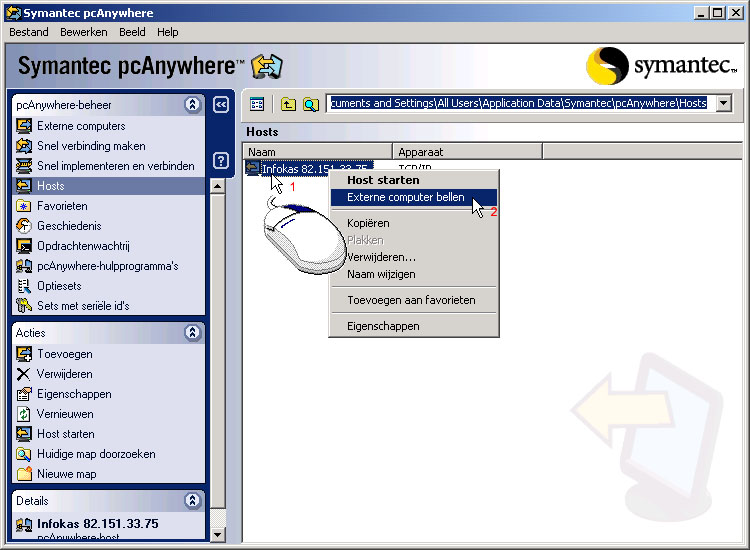Click the Externe computers icon in sidebar
Viewport: 750px width, 550px height.
[x=24, y=126]
